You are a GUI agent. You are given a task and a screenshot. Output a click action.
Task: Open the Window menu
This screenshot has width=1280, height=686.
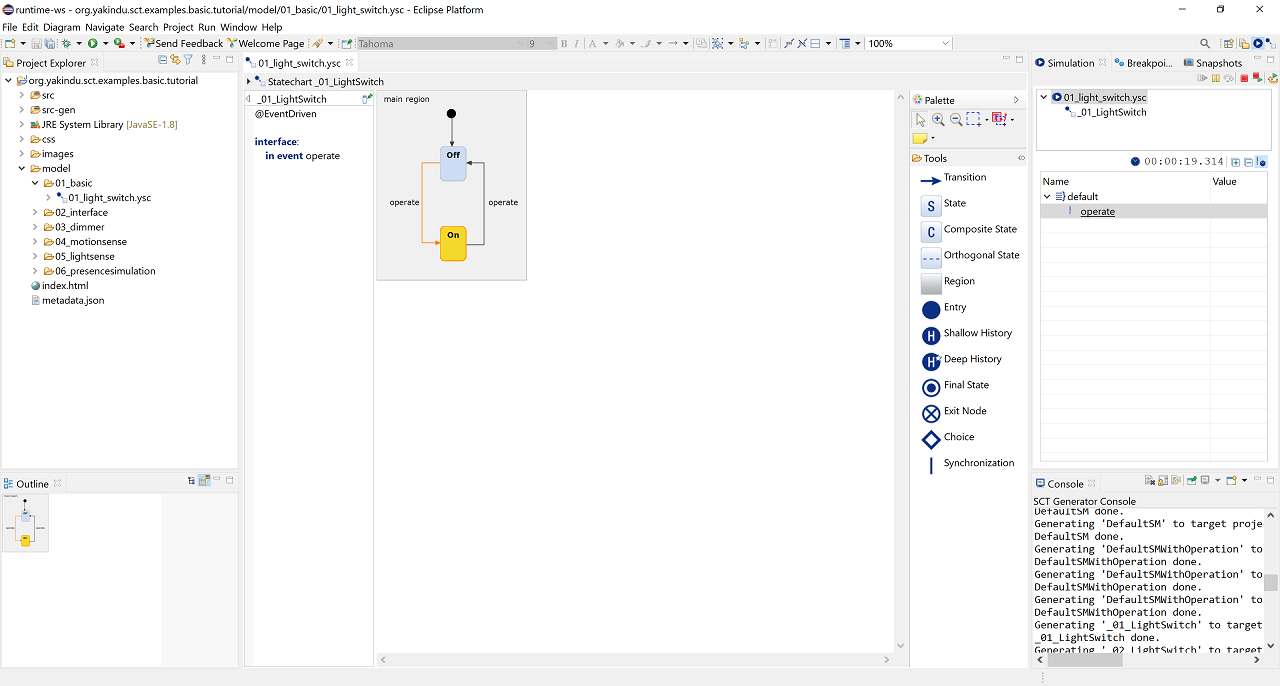pyautogui.click(x=238, y=27)
